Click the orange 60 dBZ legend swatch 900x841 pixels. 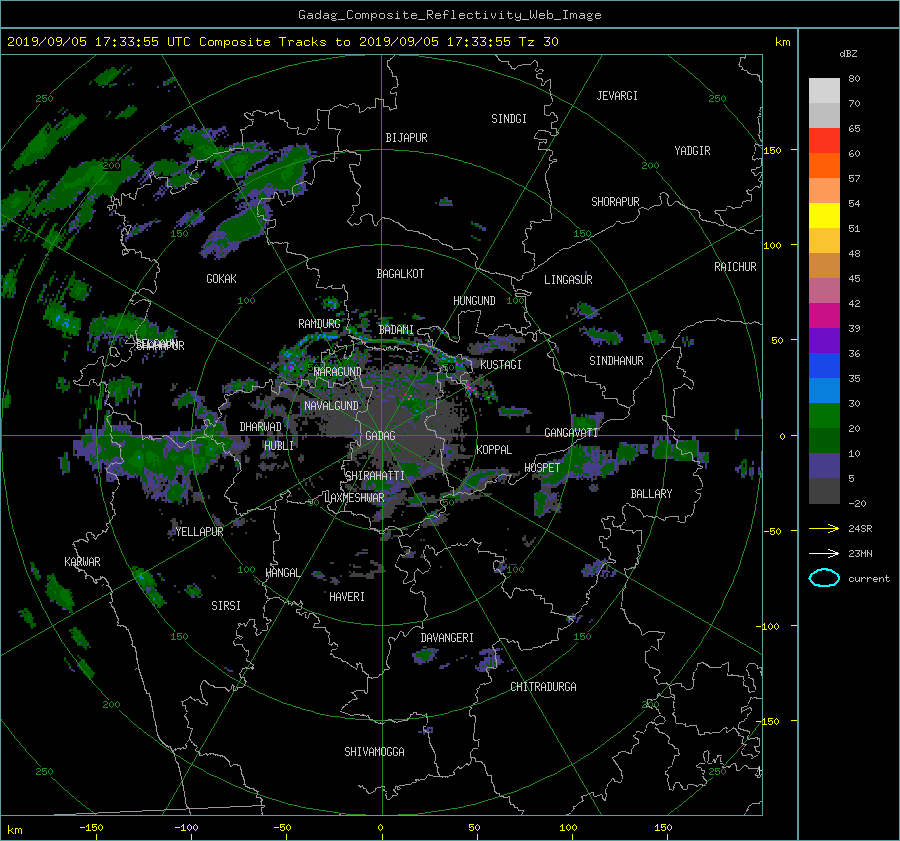(824, 165)
